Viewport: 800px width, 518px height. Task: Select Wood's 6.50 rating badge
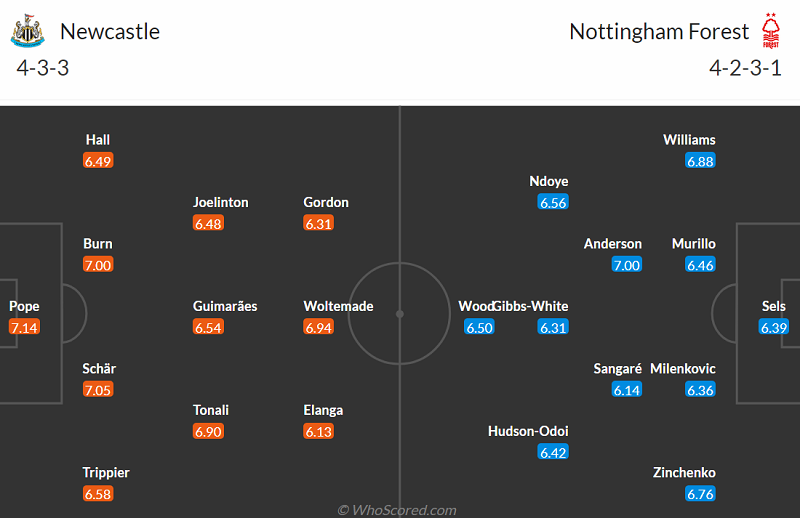coord(479,327)
